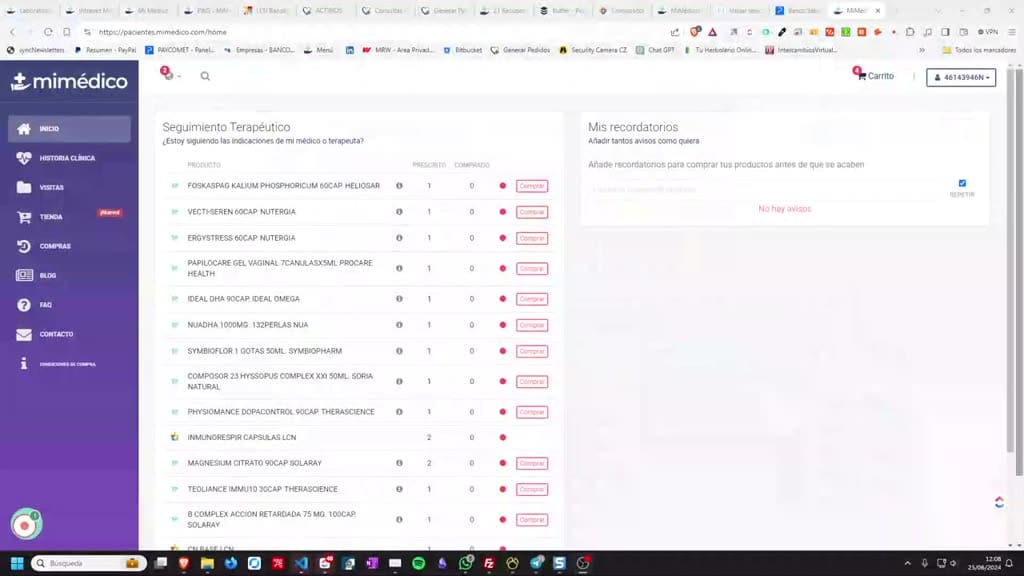
Task: Open info icon for Physiomance Dopacontrol
Action: point(399,412)
